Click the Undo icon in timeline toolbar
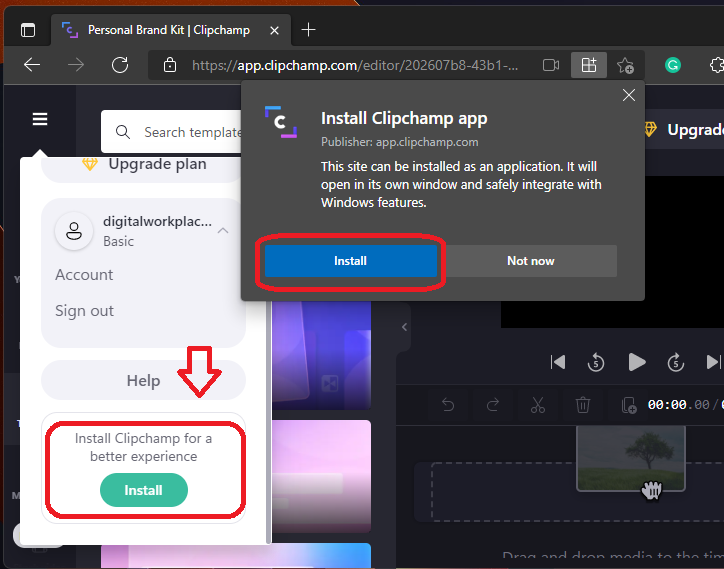Viewport: 724px width, 569px height. pos(448,405)
